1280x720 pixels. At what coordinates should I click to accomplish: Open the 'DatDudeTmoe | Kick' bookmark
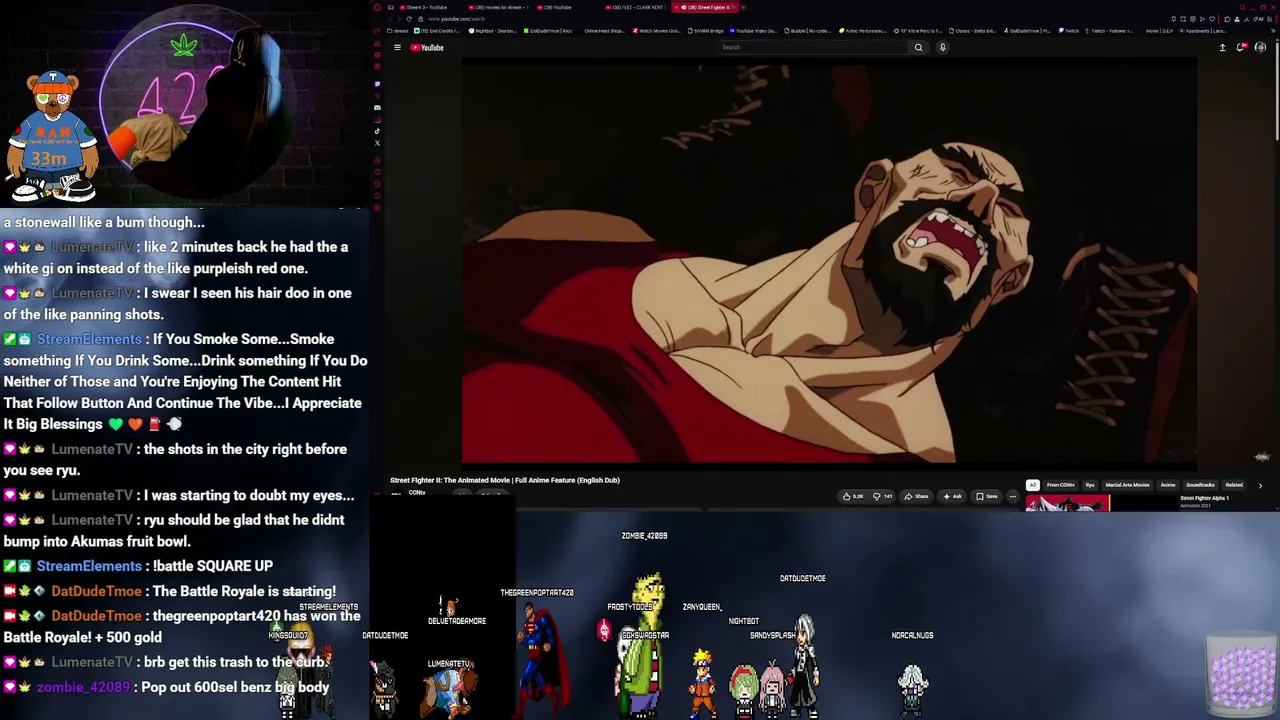pos(549,31)
